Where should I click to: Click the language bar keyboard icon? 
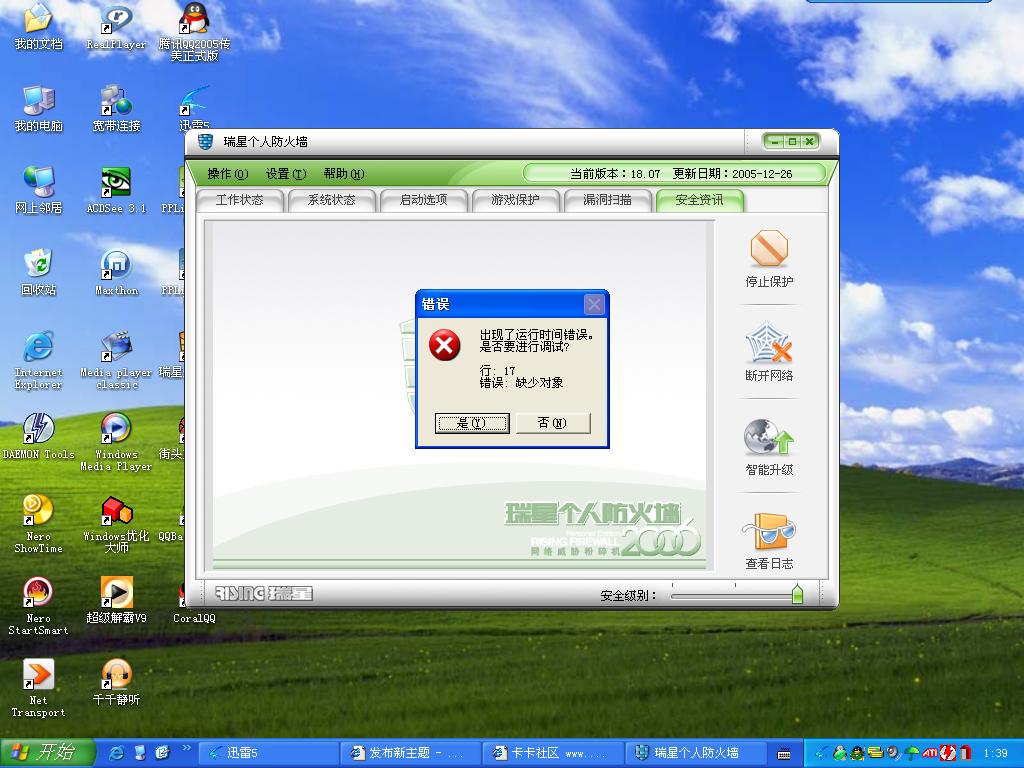coord(784,754)
